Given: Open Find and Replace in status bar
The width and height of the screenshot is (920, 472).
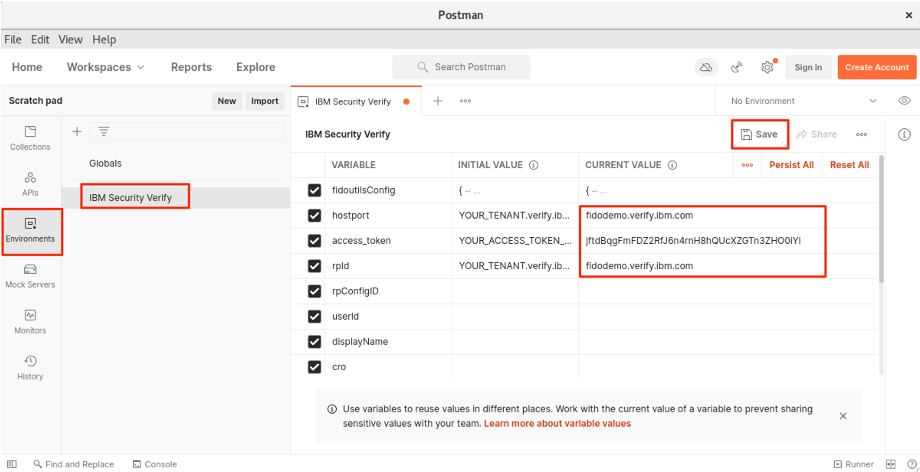Looking at the screenshot, I should [73, 464].
